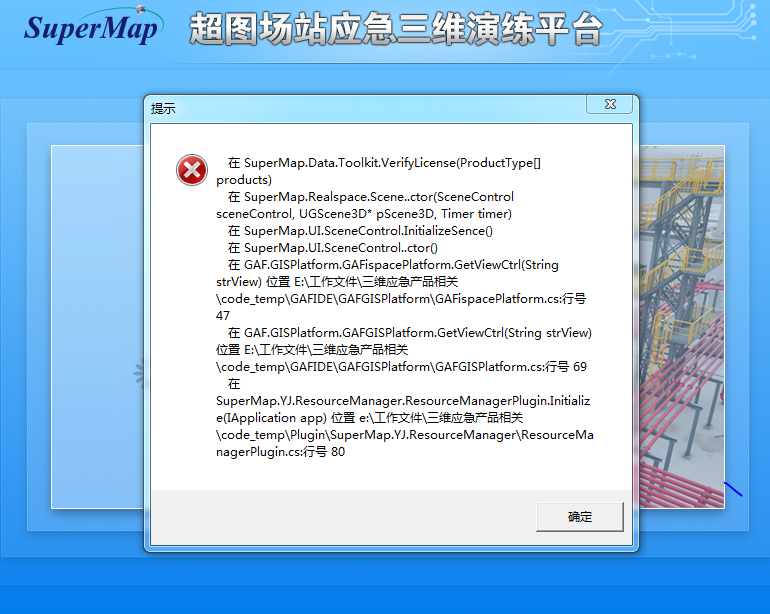Click the SuperMap.UI.SceneControl..ctor() line
Viewport: 770px width, 614px height.
[x=332, y=248]
